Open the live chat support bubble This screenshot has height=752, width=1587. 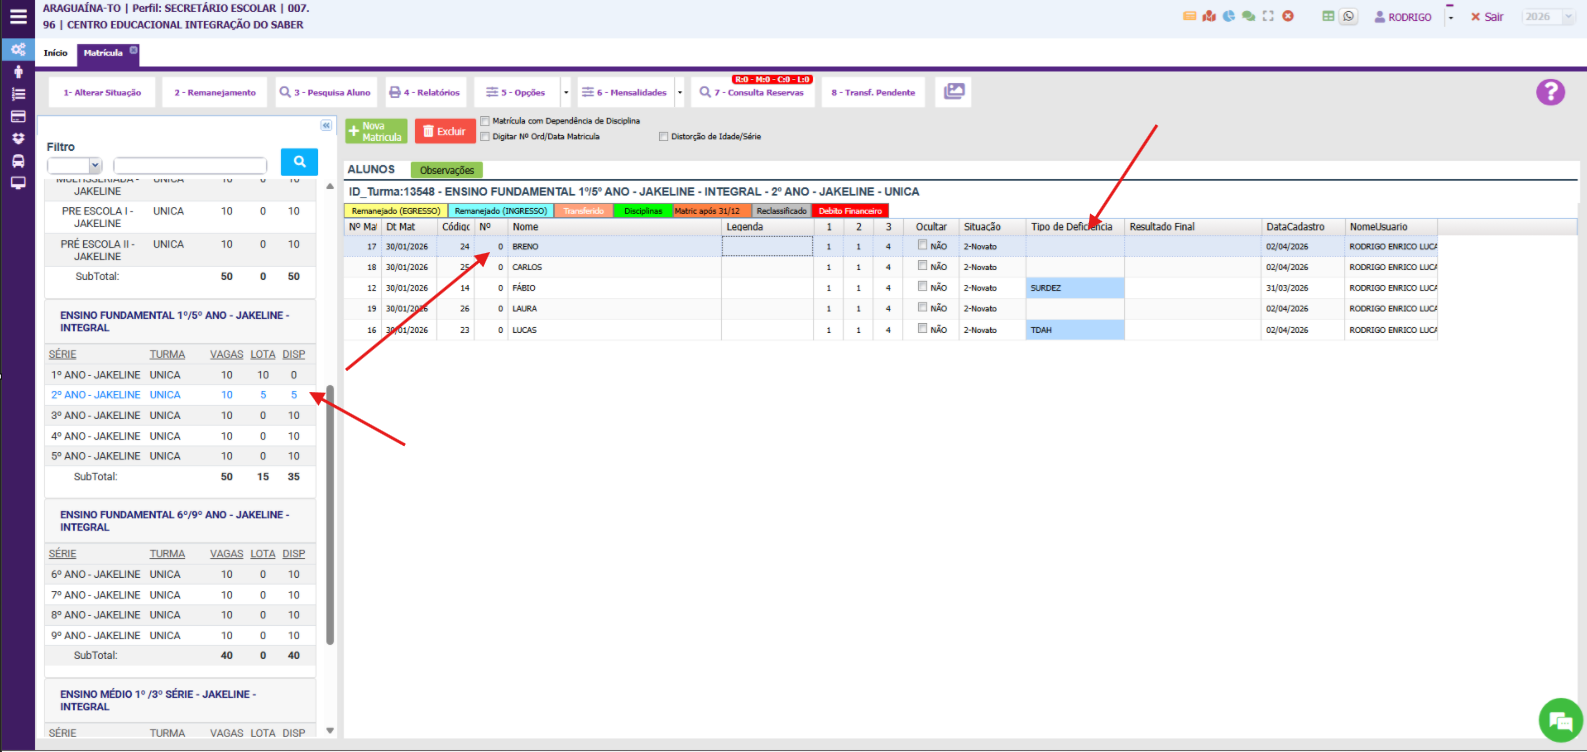(1560, 720)
